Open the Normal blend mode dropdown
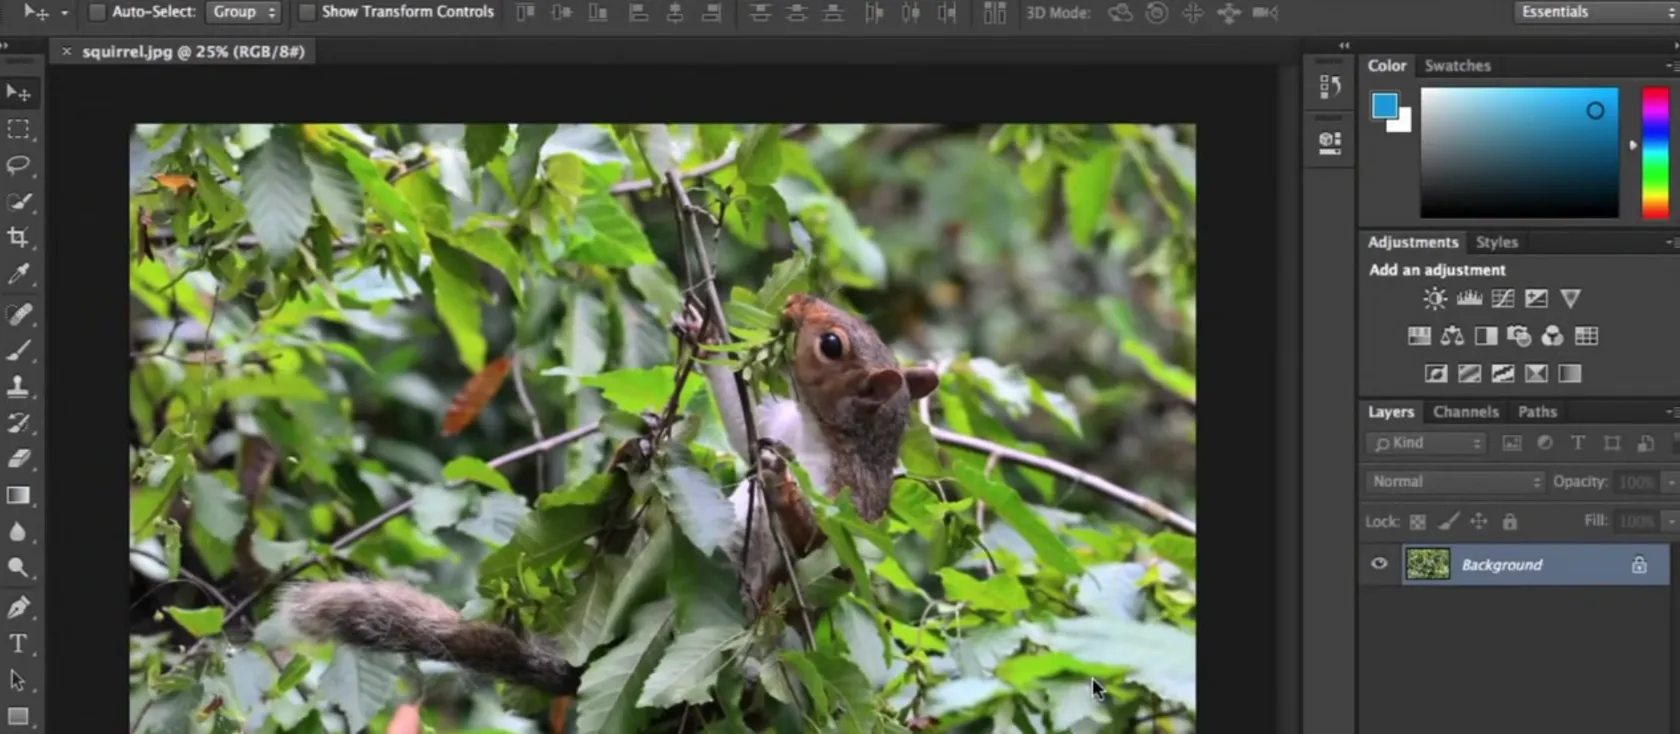The height and width of the screenshot is (734, 1680). click(x=1455, y=482)
